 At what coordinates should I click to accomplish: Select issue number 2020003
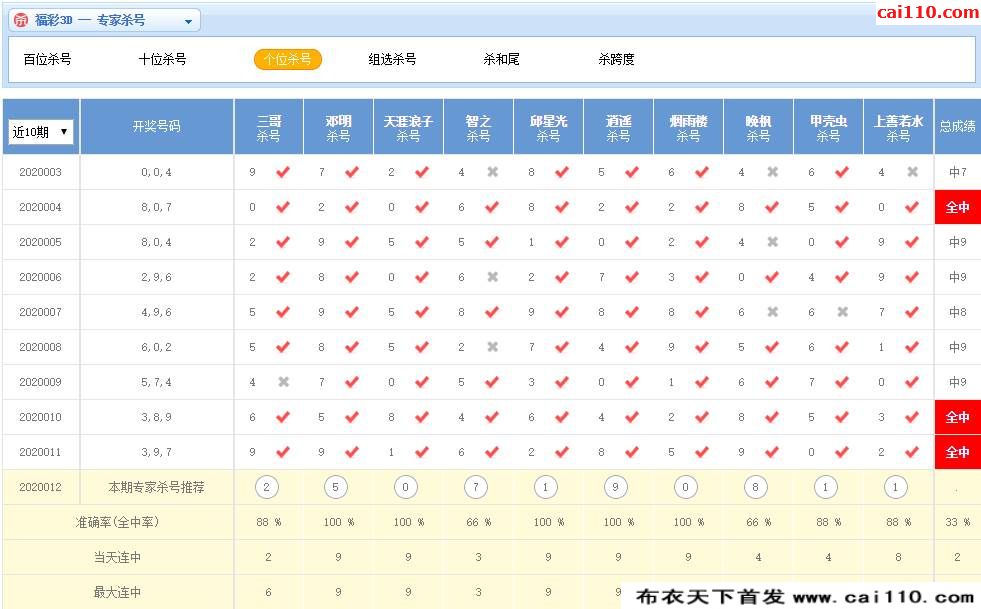click(x=41, y=172)
